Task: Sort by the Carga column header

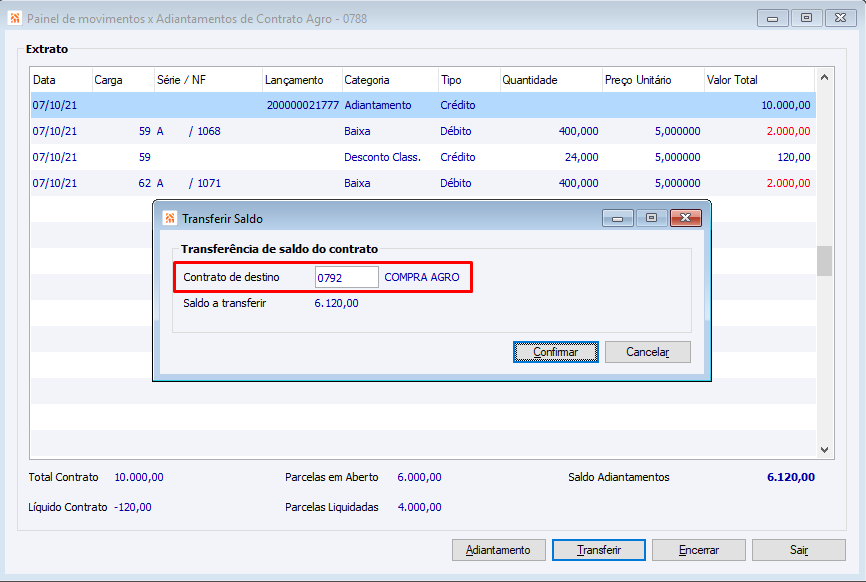Action: click(123, 80)
